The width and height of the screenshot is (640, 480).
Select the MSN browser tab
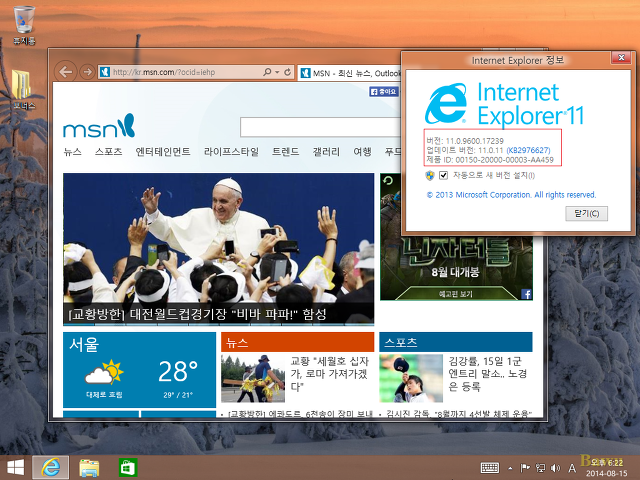tap(350, 73)
